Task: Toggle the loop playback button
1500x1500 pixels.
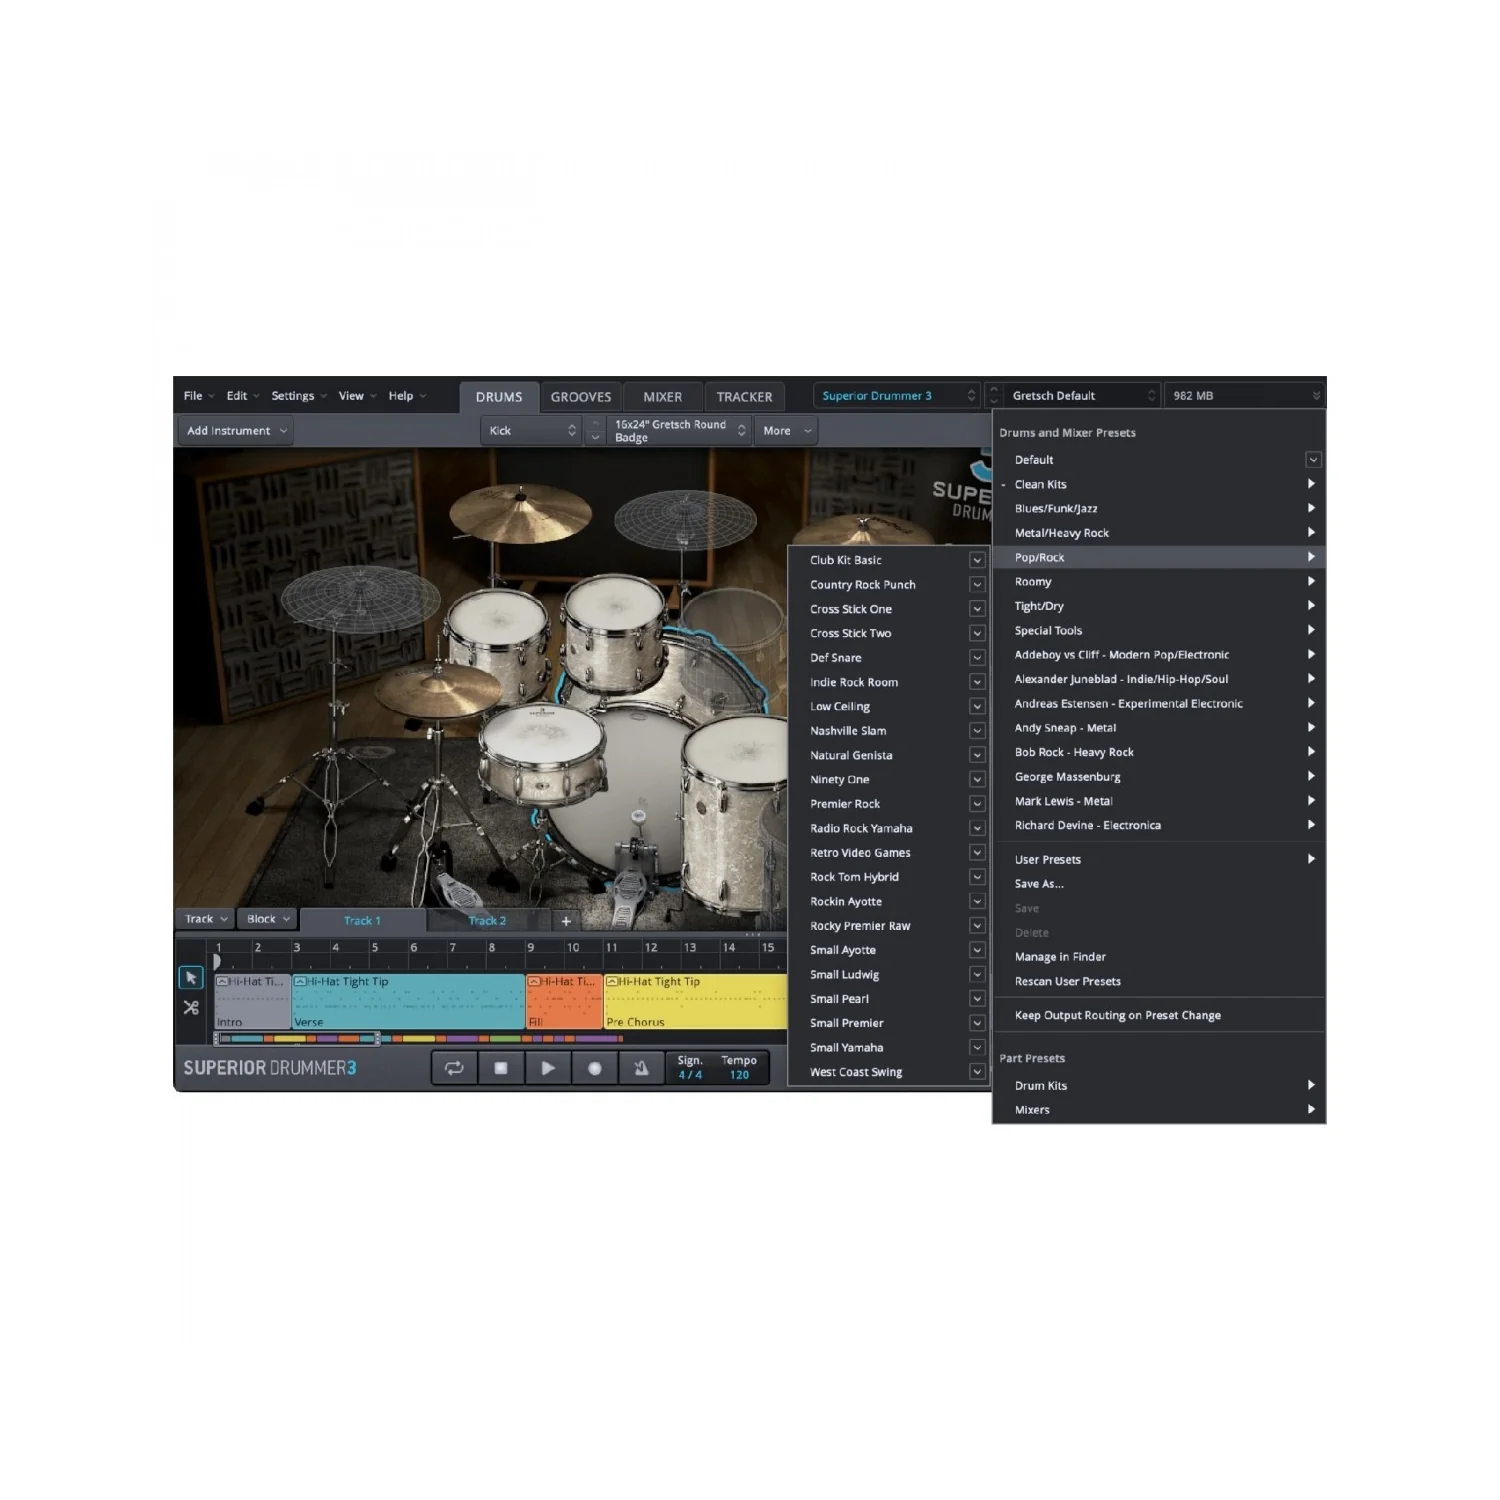Action: (x=454, y=1068)
